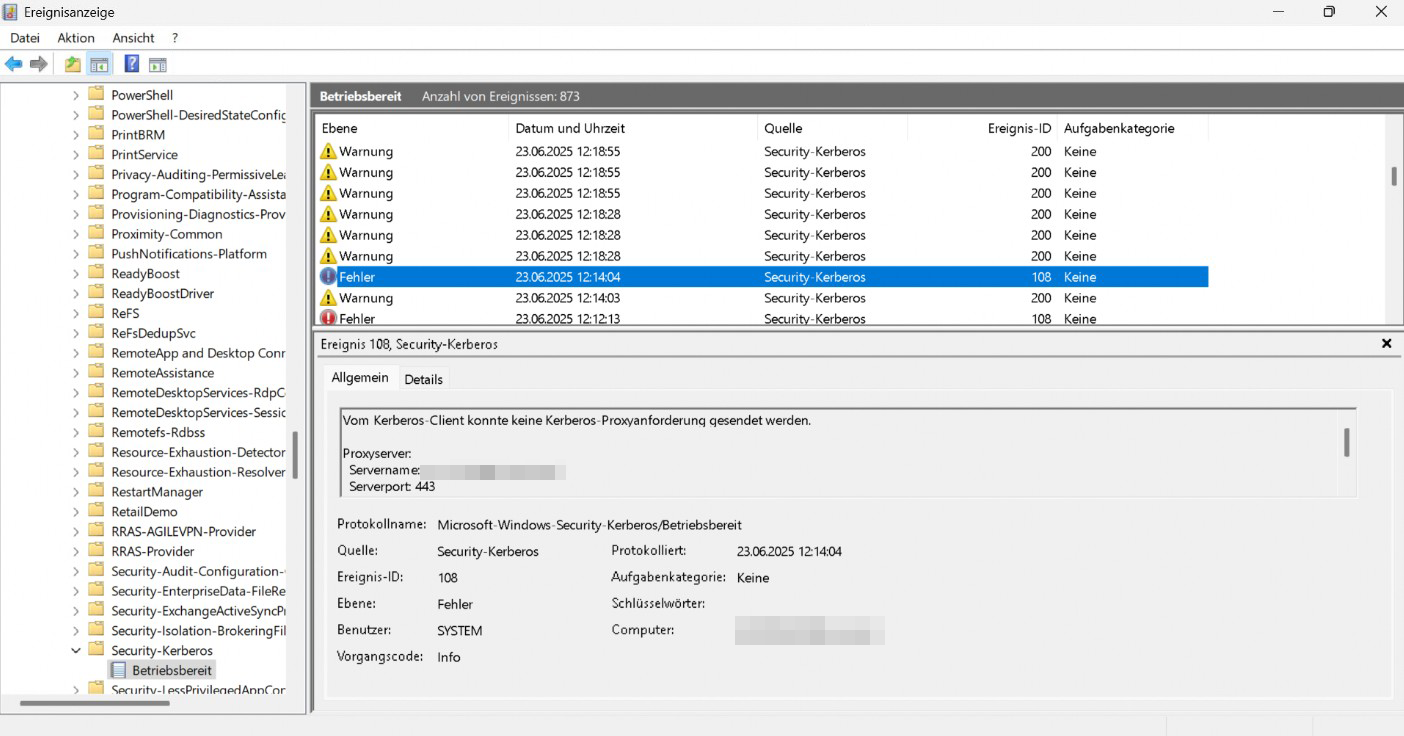
Task: Toggle the action pane visibility icon
Action: pyautogui.click(x=157, y=63)
